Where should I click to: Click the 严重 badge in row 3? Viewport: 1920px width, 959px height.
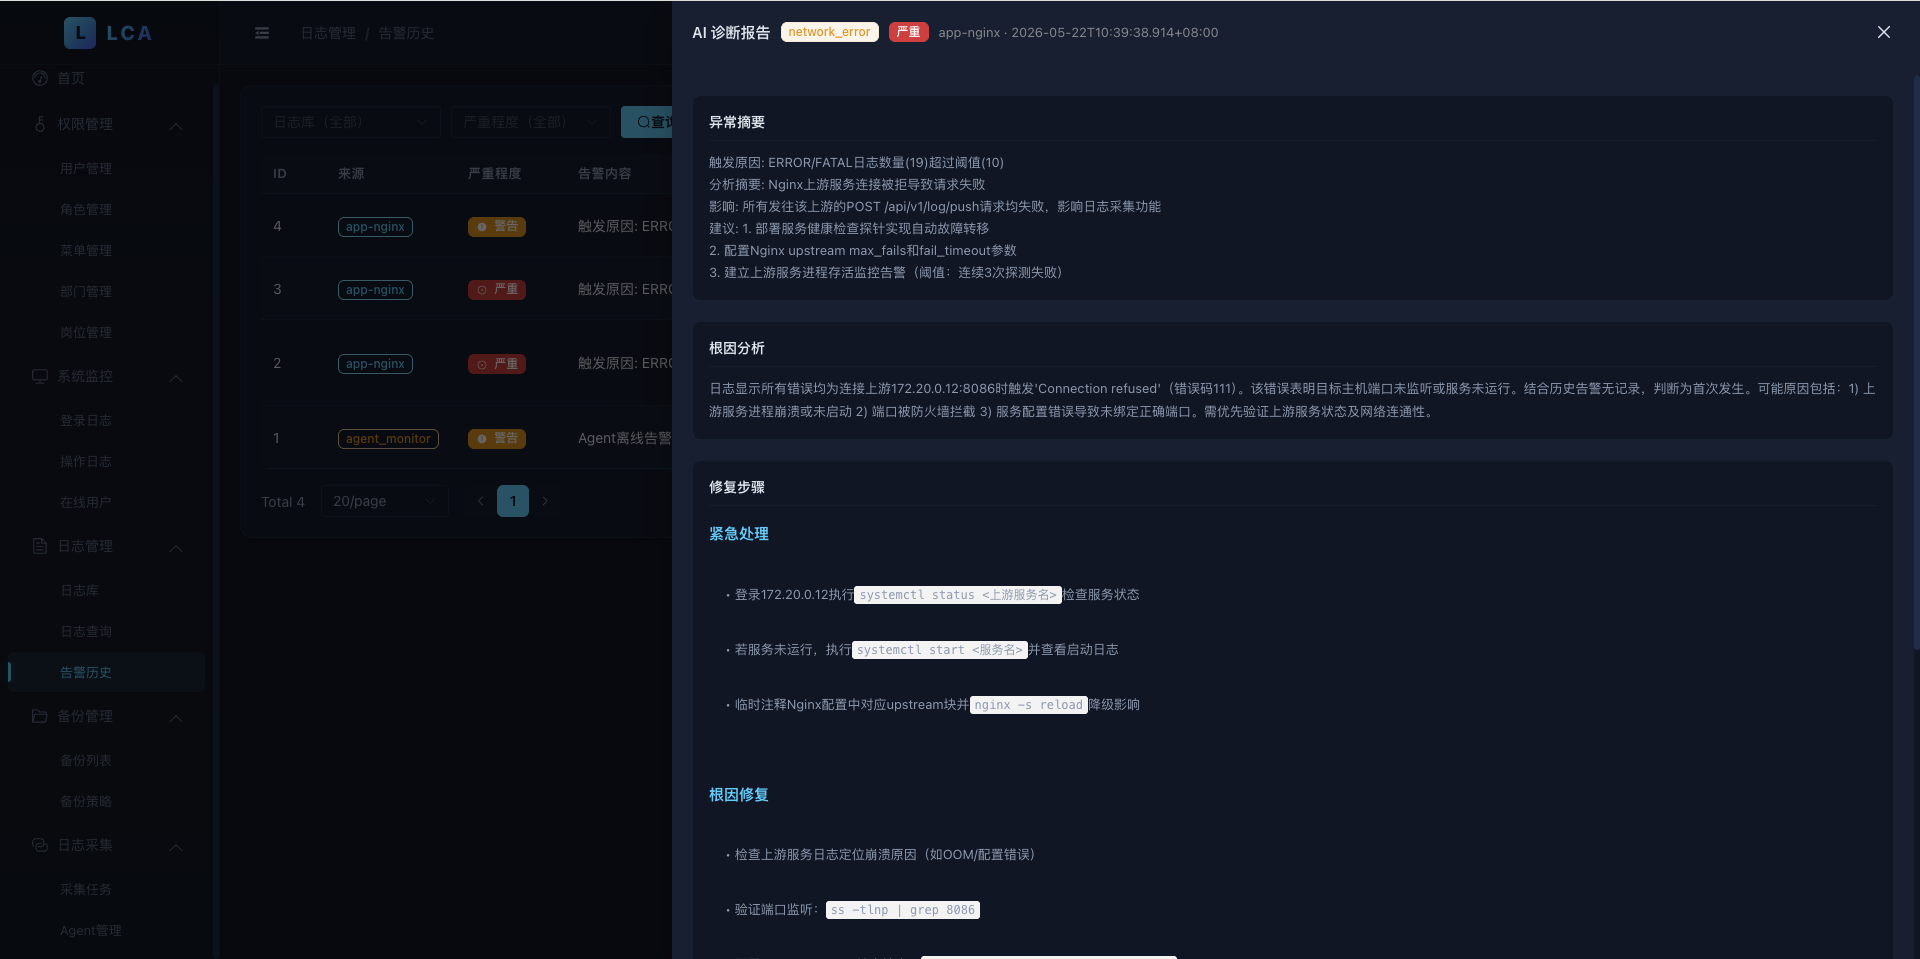497,290
